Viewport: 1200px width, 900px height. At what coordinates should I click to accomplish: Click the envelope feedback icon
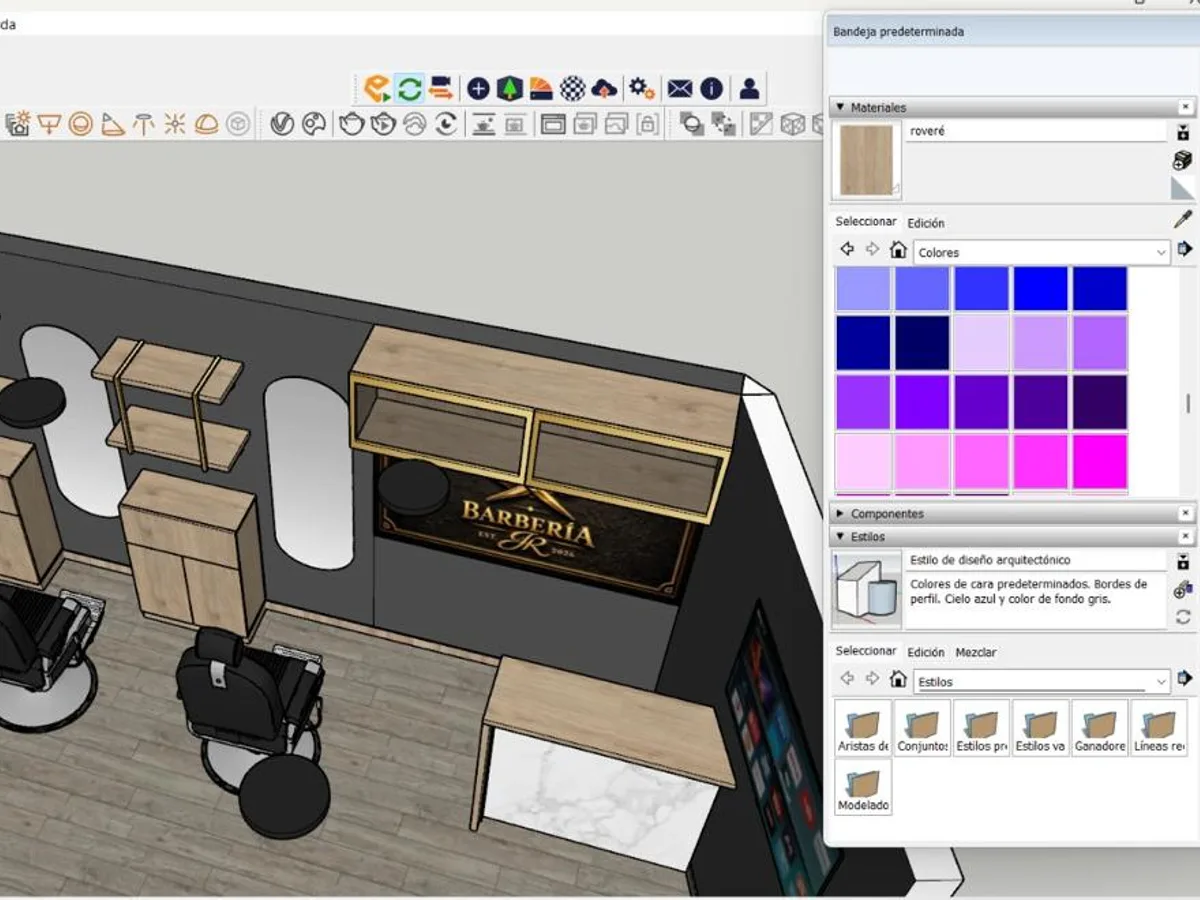(x=680, y=88)
